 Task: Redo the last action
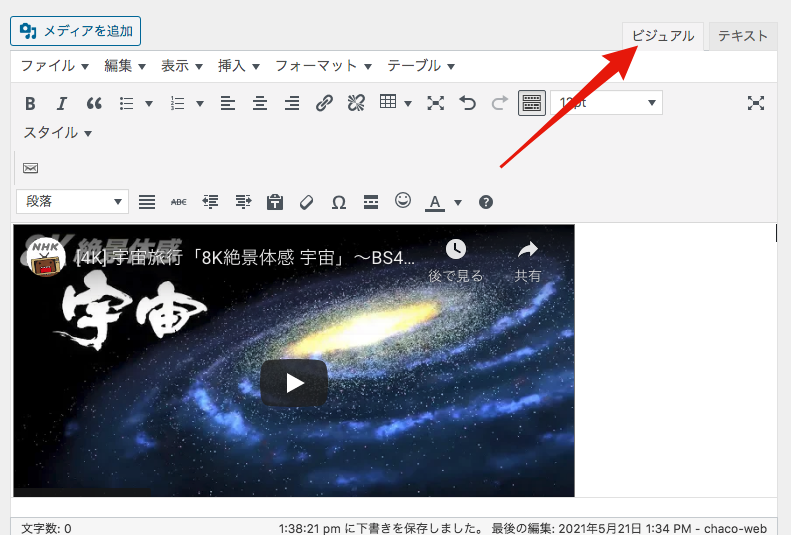click(x=499, y=103)
